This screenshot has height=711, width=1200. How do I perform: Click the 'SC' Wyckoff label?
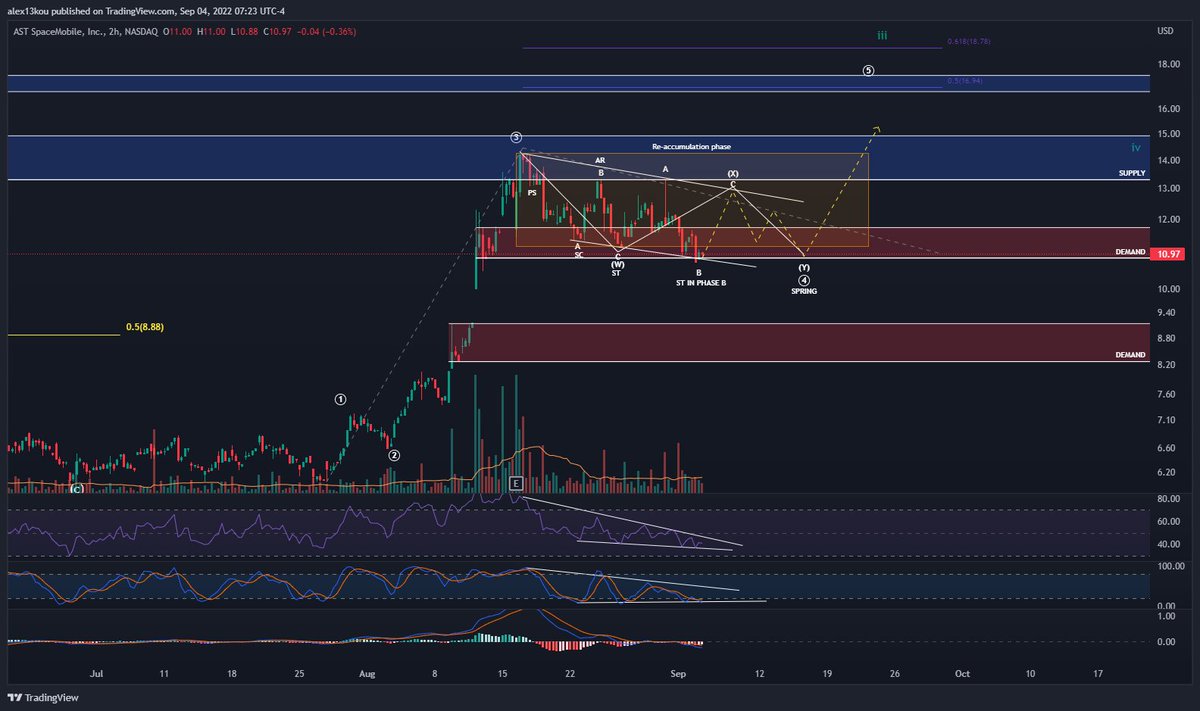point(579,255)
